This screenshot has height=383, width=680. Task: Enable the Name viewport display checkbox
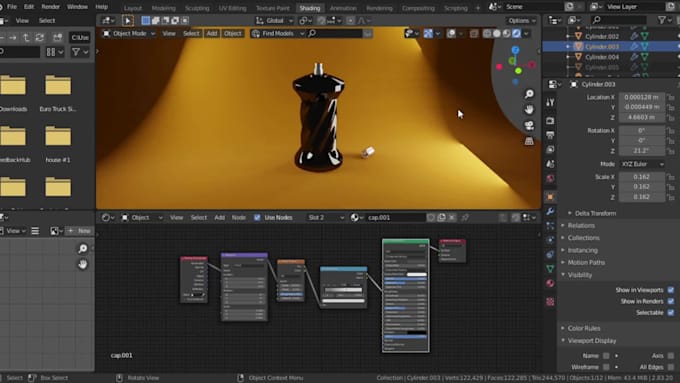coord(606,356)
